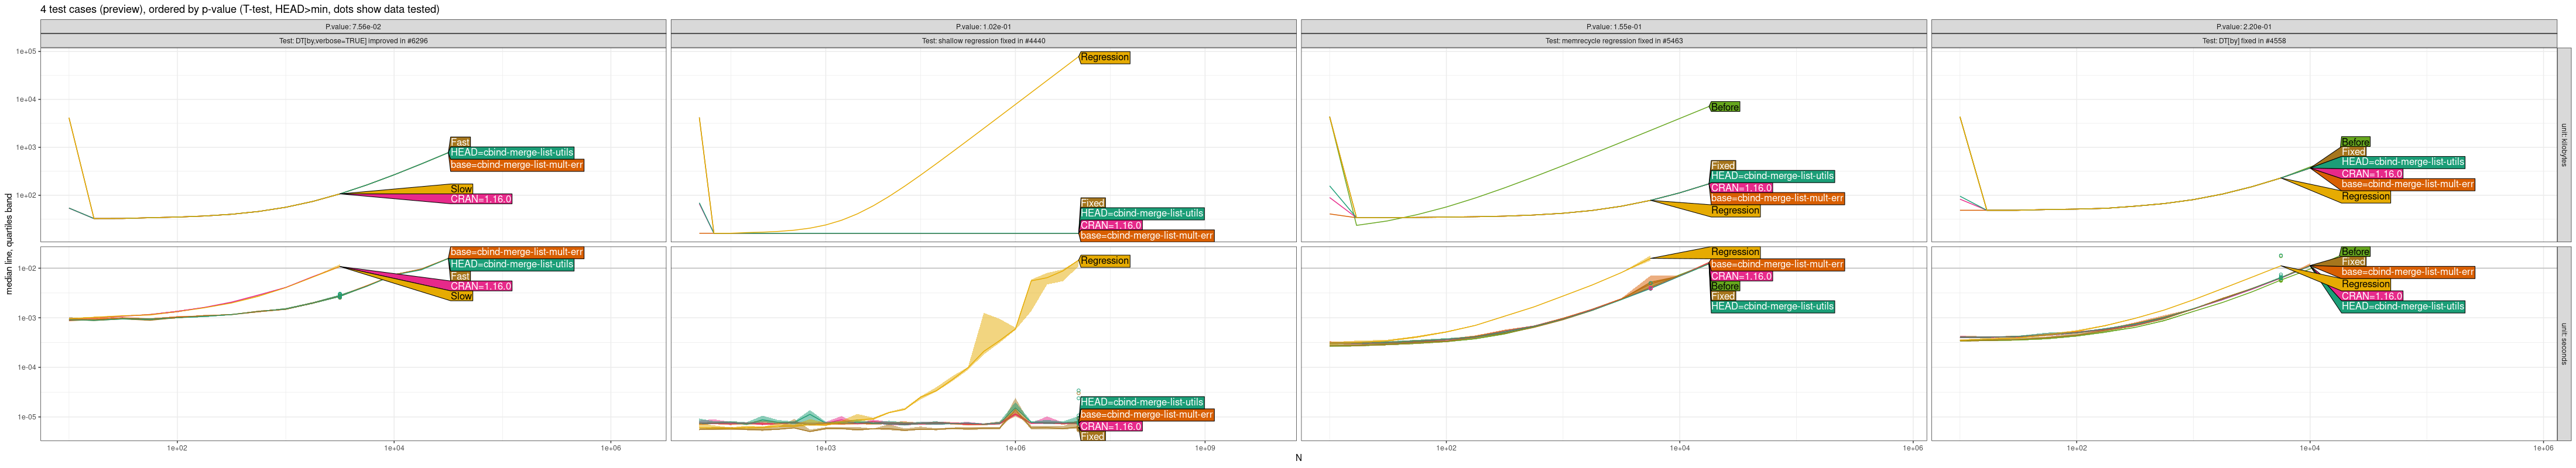
Task: Click 'HEAD=cbind-merge-list-utils' in the #4558 seconds panel
Action: pos(2402,306)
